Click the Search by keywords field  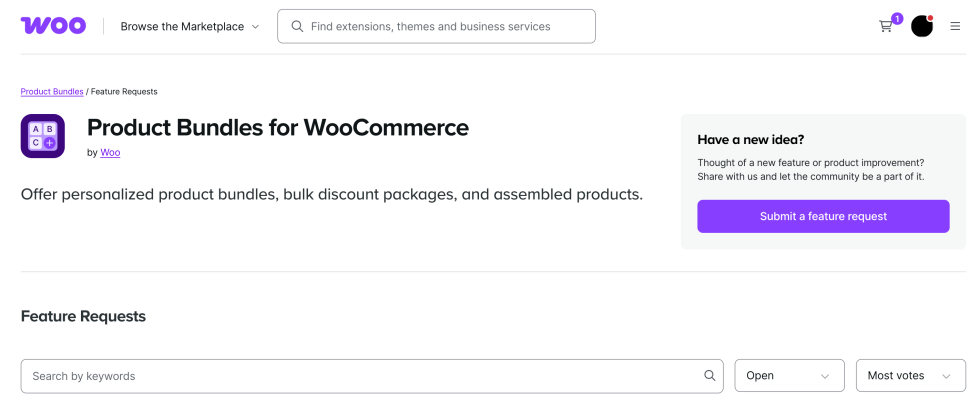coord(360,376)
